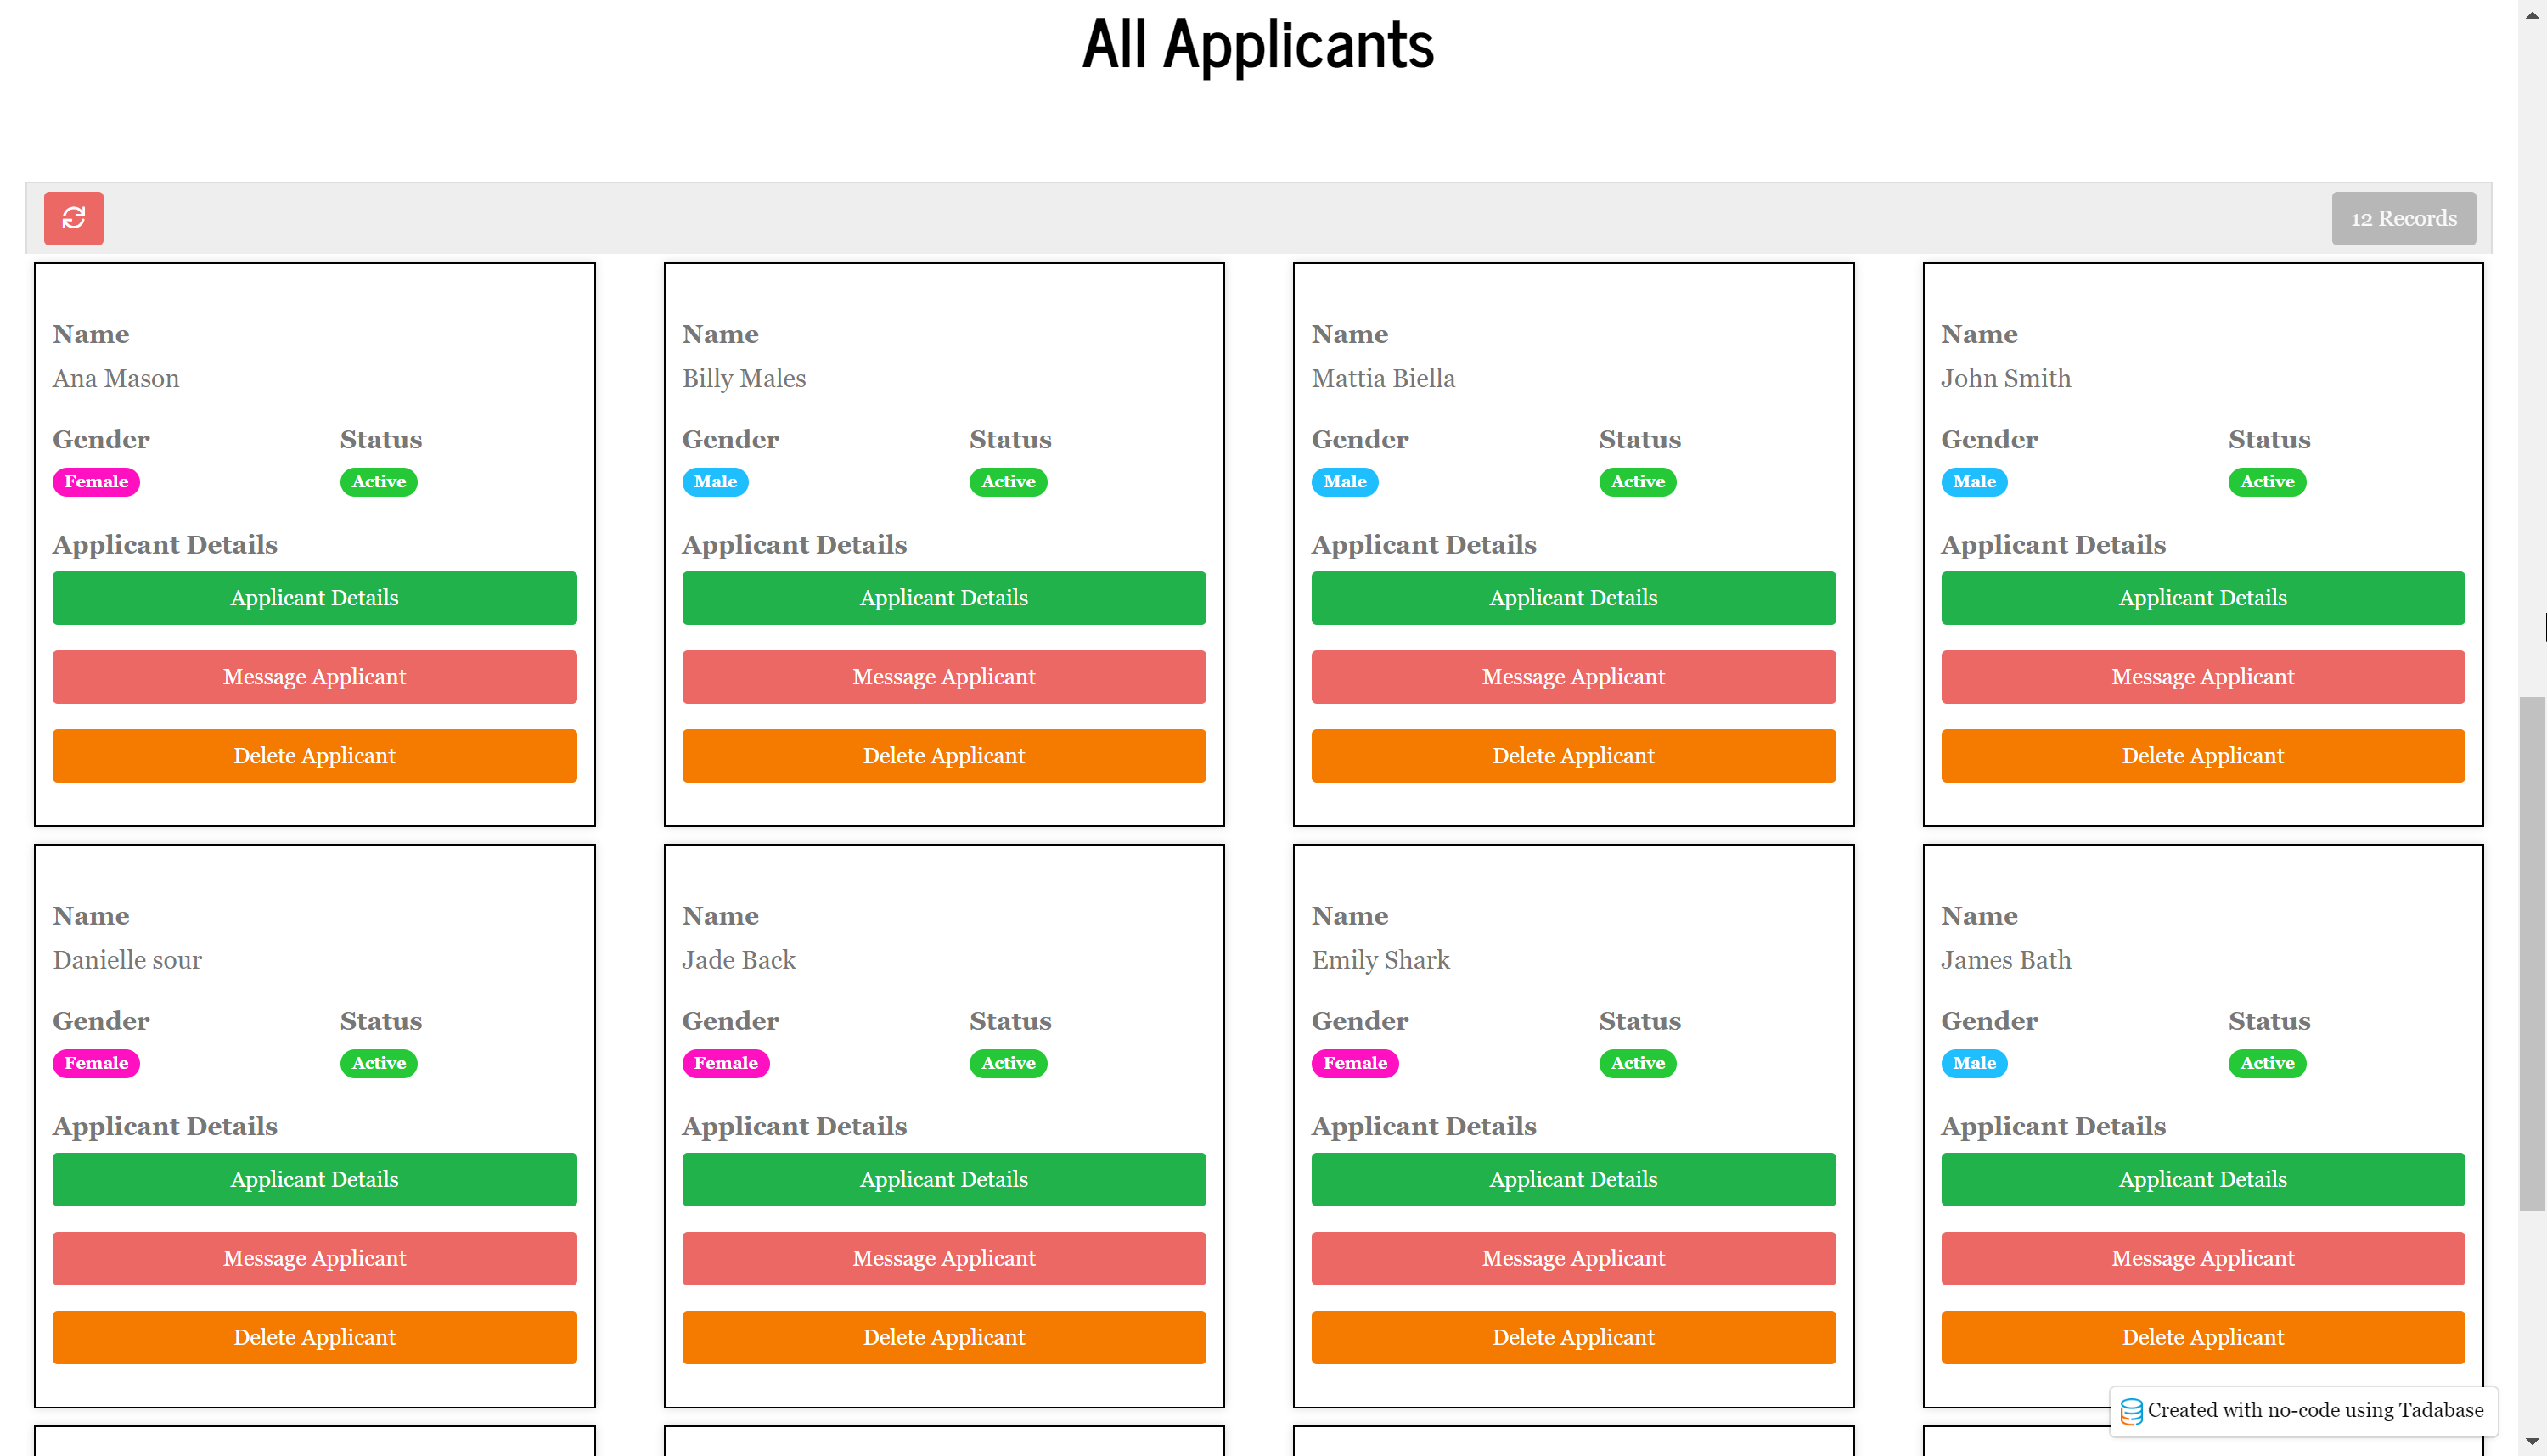Click the red refresh icon button
The image size is (2547, 1456).
73,218
